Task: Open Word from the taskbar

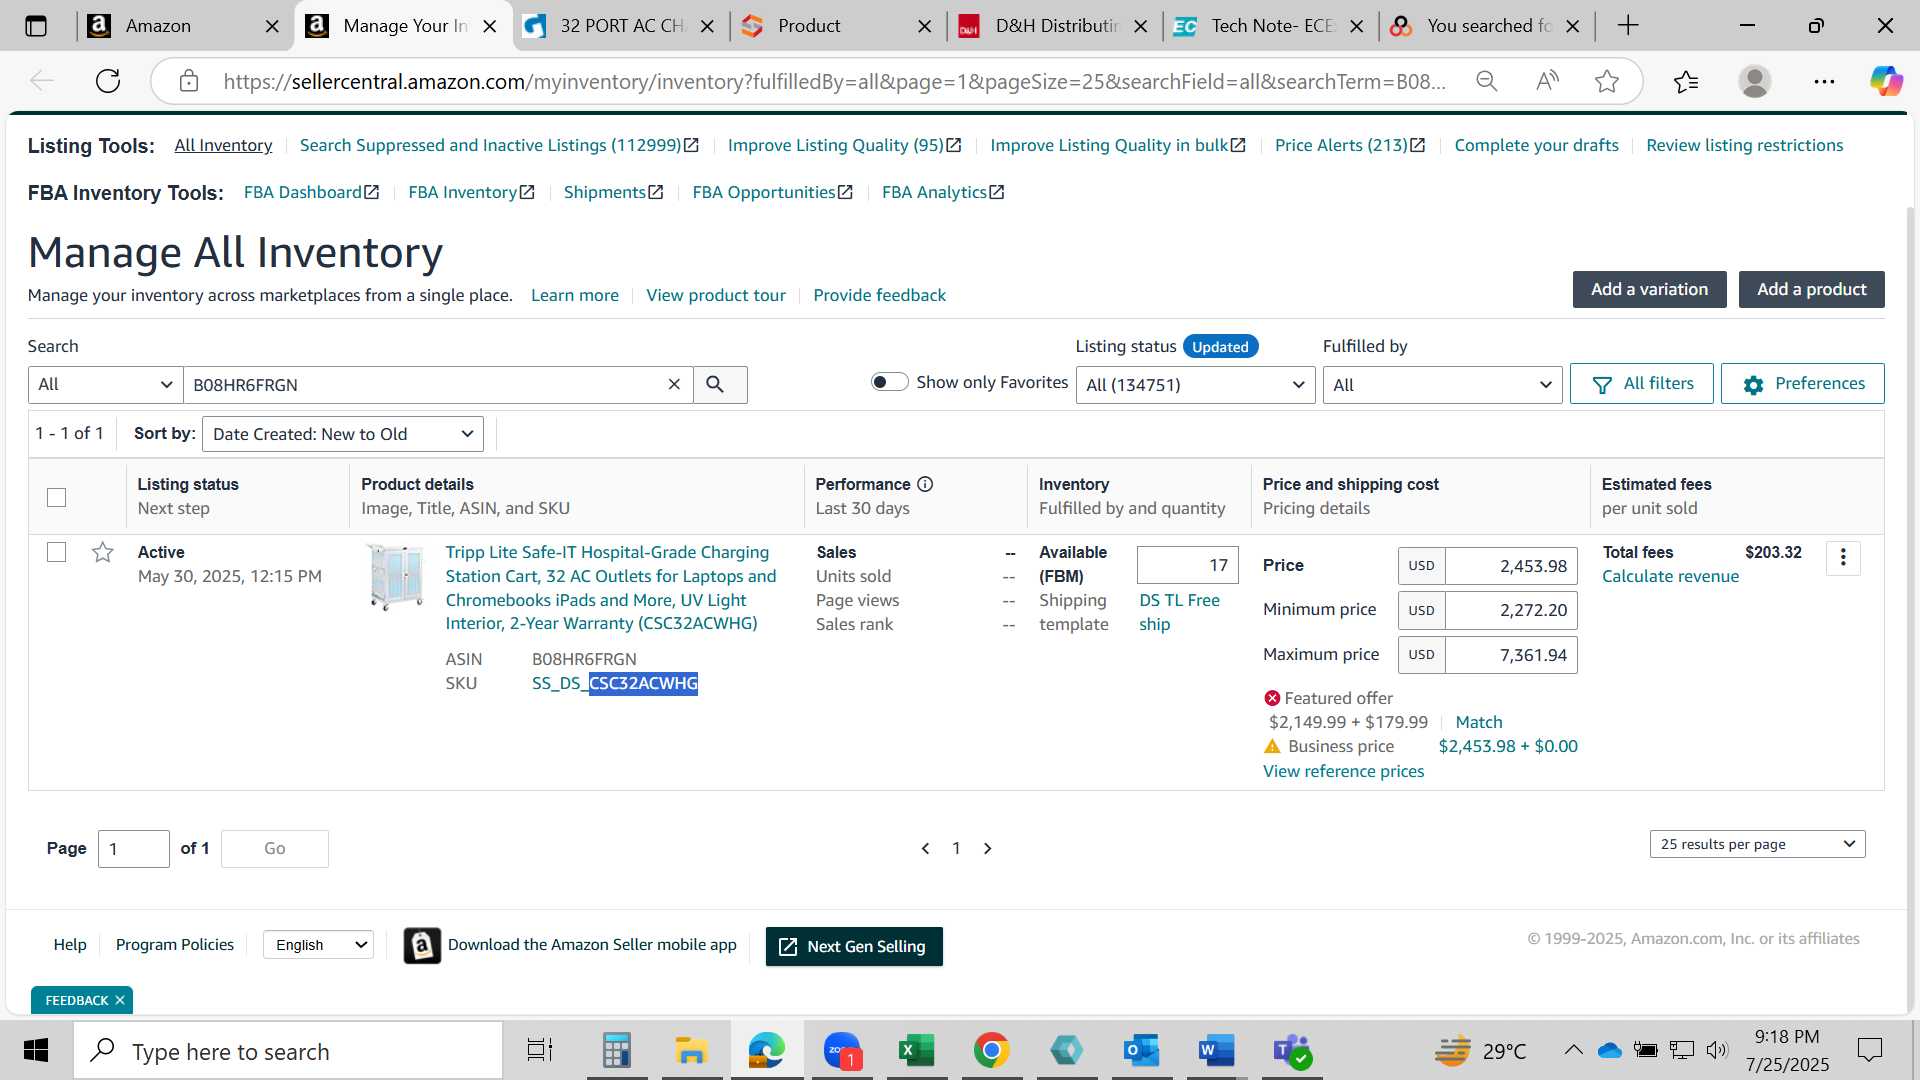Action: [1216, 1051]
